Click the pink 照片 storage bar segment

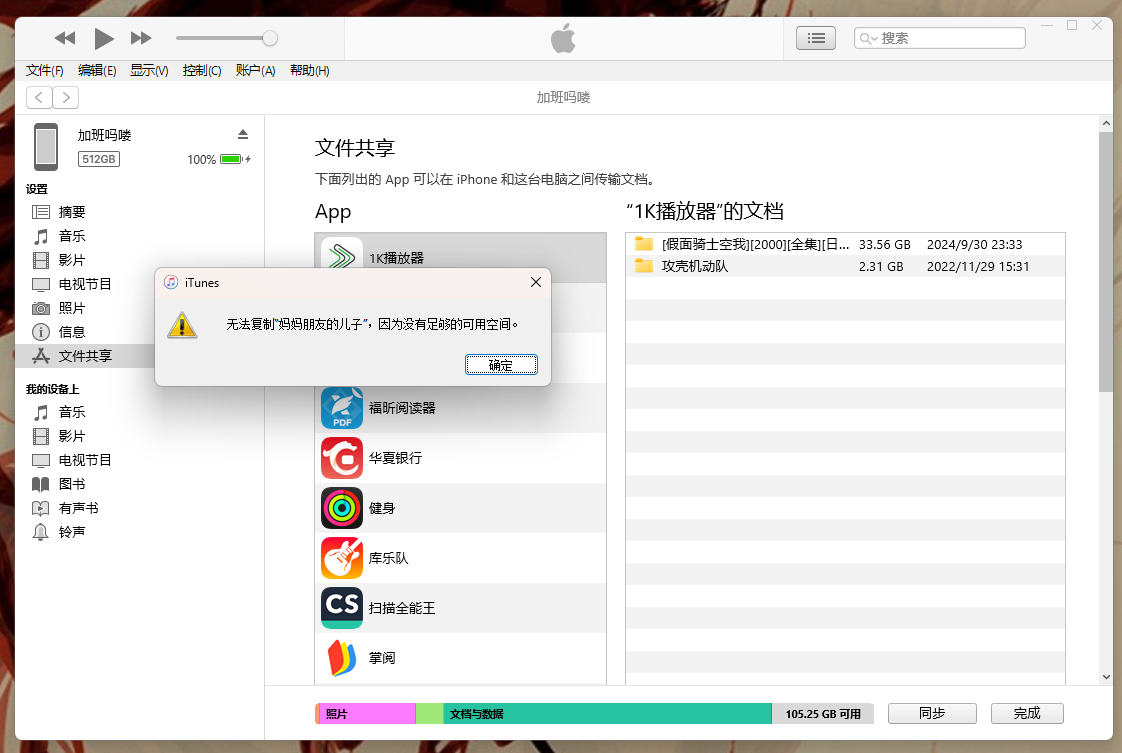click(366, 714)
